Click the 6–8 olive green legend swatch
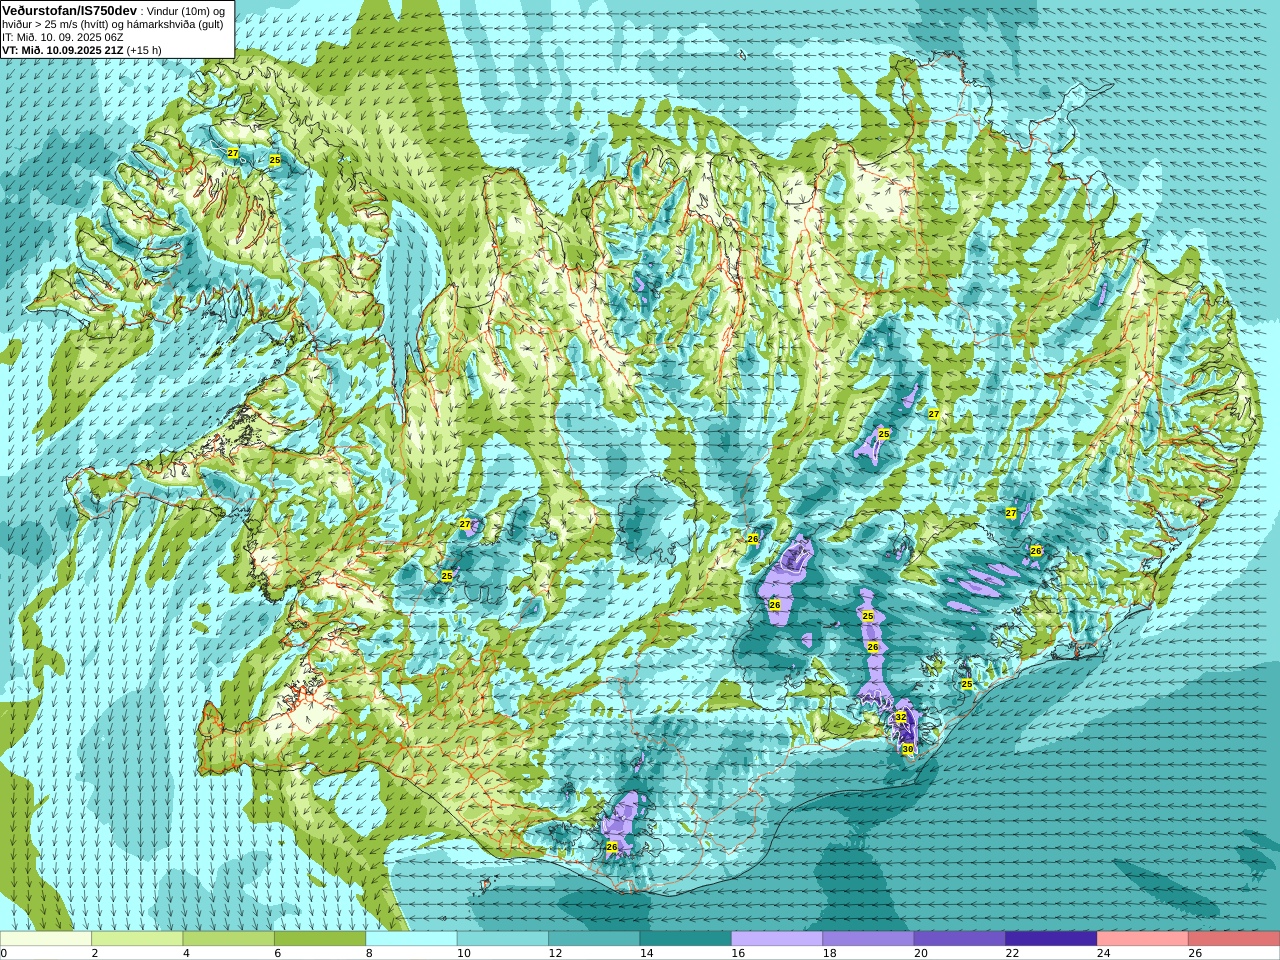The width and height of the screenshot is (1280, 960). [320, 939]
